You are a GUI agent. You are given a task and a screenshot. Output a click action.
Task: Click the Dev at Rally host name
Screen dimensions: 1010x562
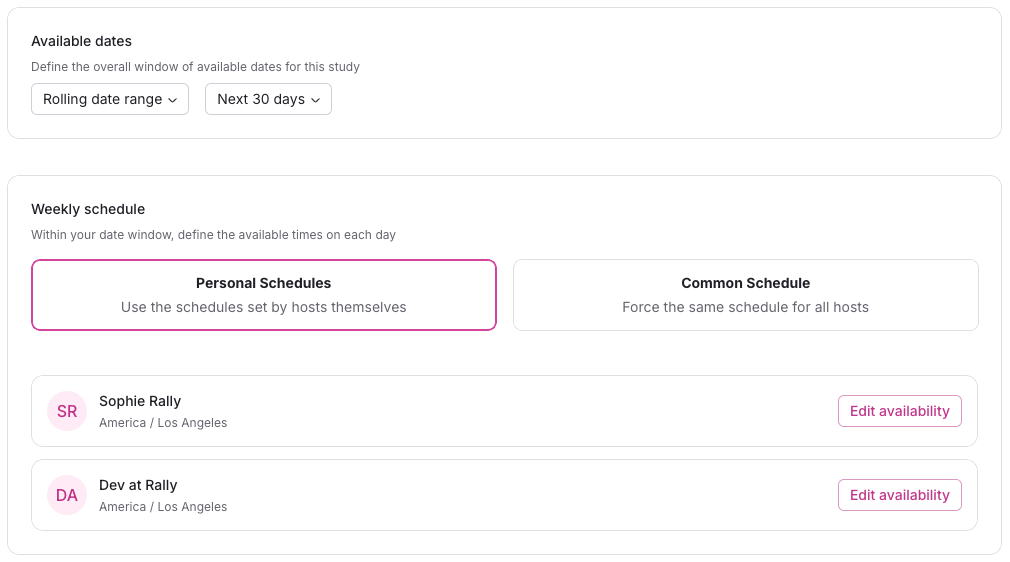tap(138, 485)
